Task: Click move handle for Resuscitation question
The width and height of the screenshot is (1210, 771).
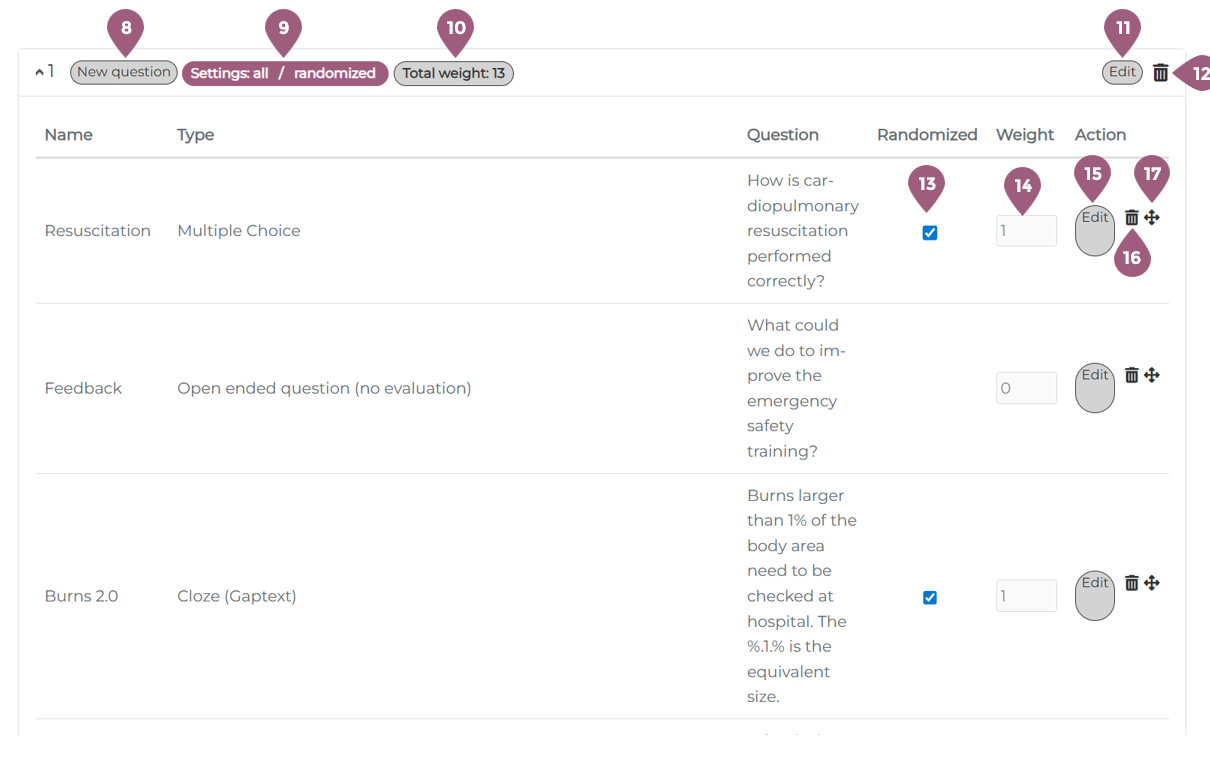Action: pos(1152,218)
